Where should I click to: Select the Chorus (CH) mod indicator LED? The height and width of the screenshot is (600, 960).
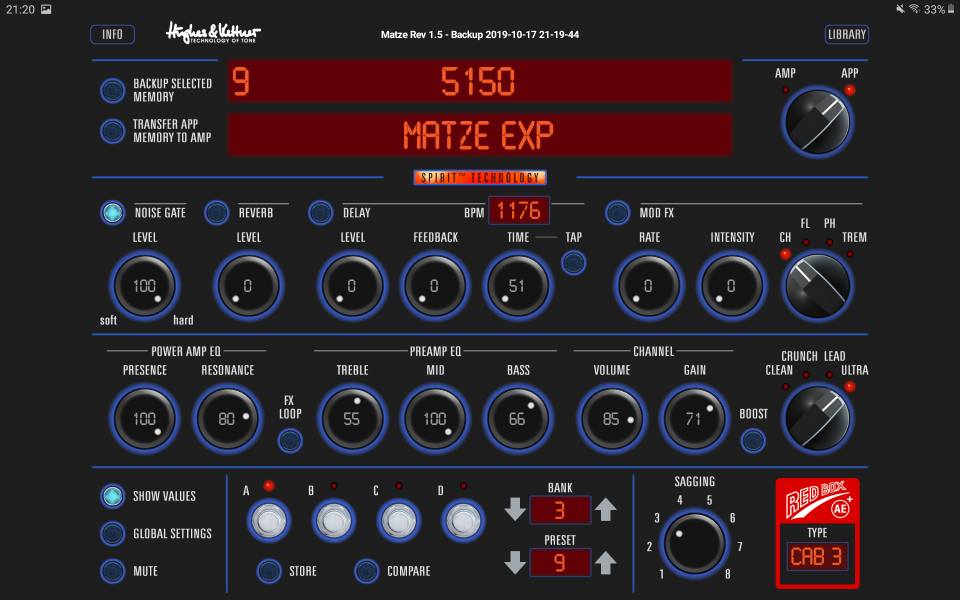(x=786, y=253)
